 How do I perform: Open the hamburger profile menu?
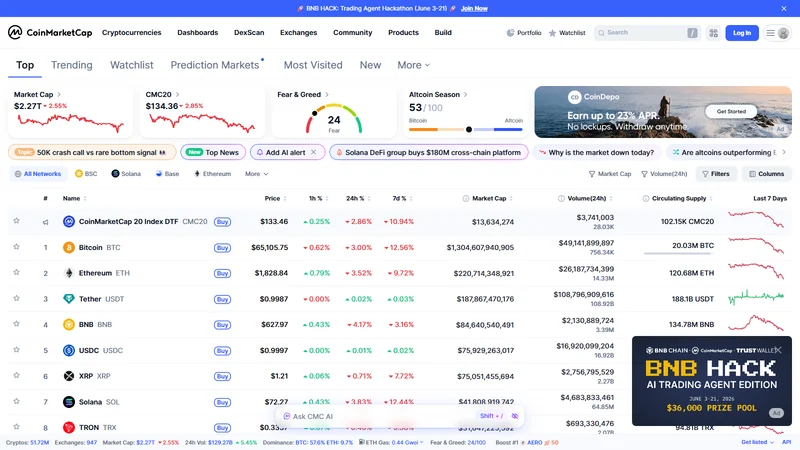coord(777,33)
